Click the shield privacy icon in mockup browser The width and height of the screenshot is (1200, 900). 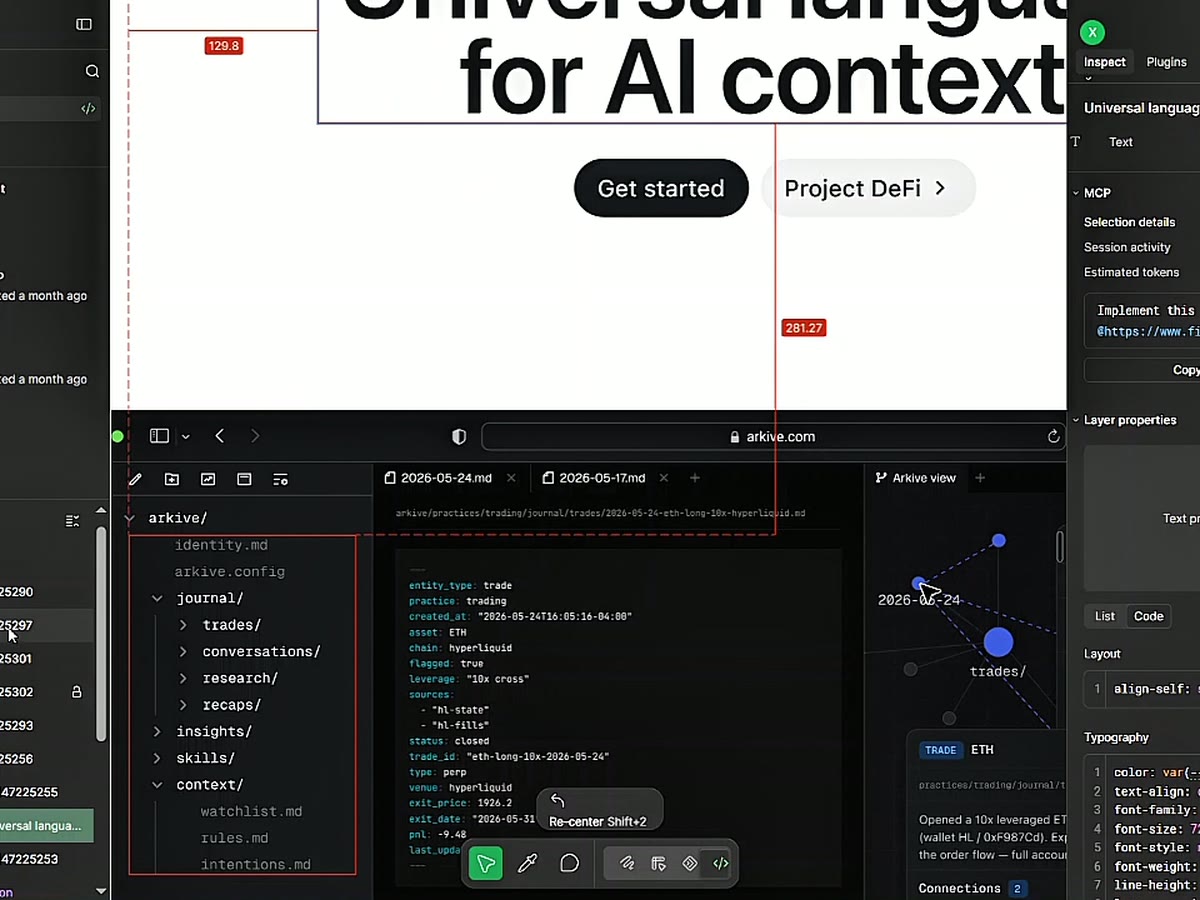[459, 437]
